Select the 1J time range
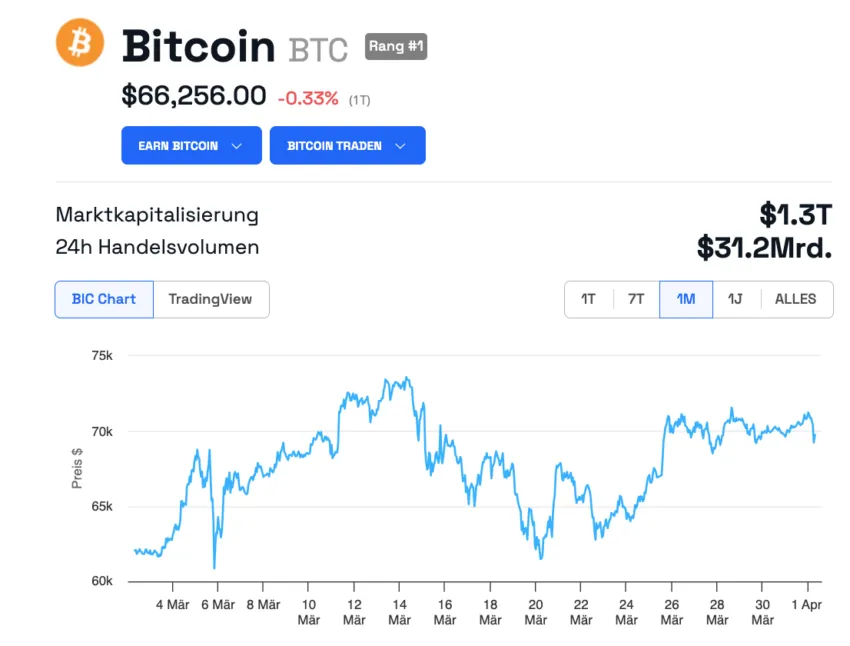 [x=735, y=299]
